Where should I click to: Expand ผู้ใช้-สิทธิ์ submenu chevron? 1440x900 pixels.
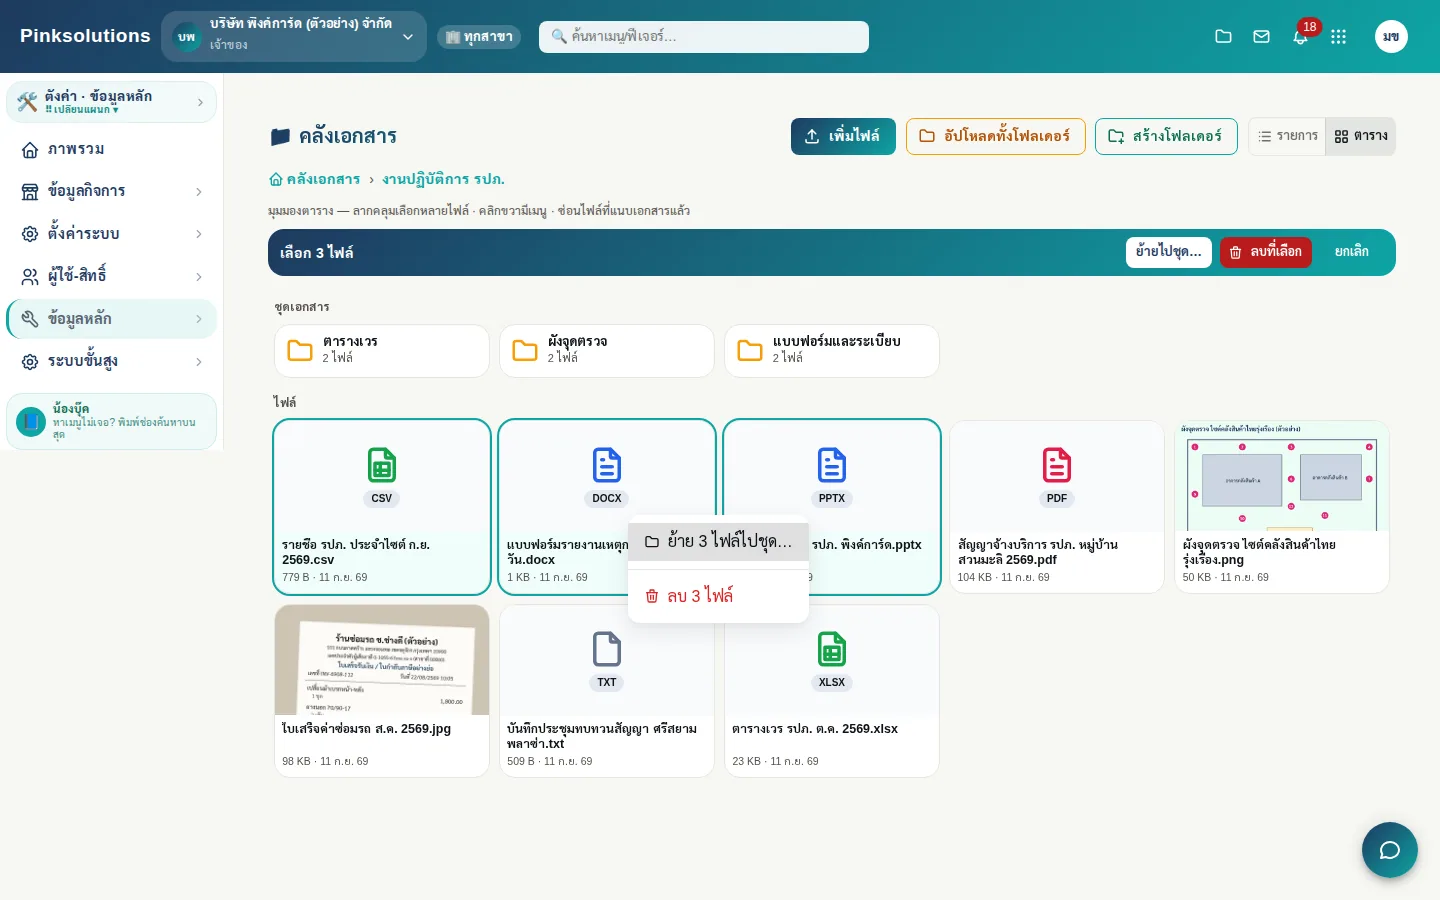tap(199, 277)
